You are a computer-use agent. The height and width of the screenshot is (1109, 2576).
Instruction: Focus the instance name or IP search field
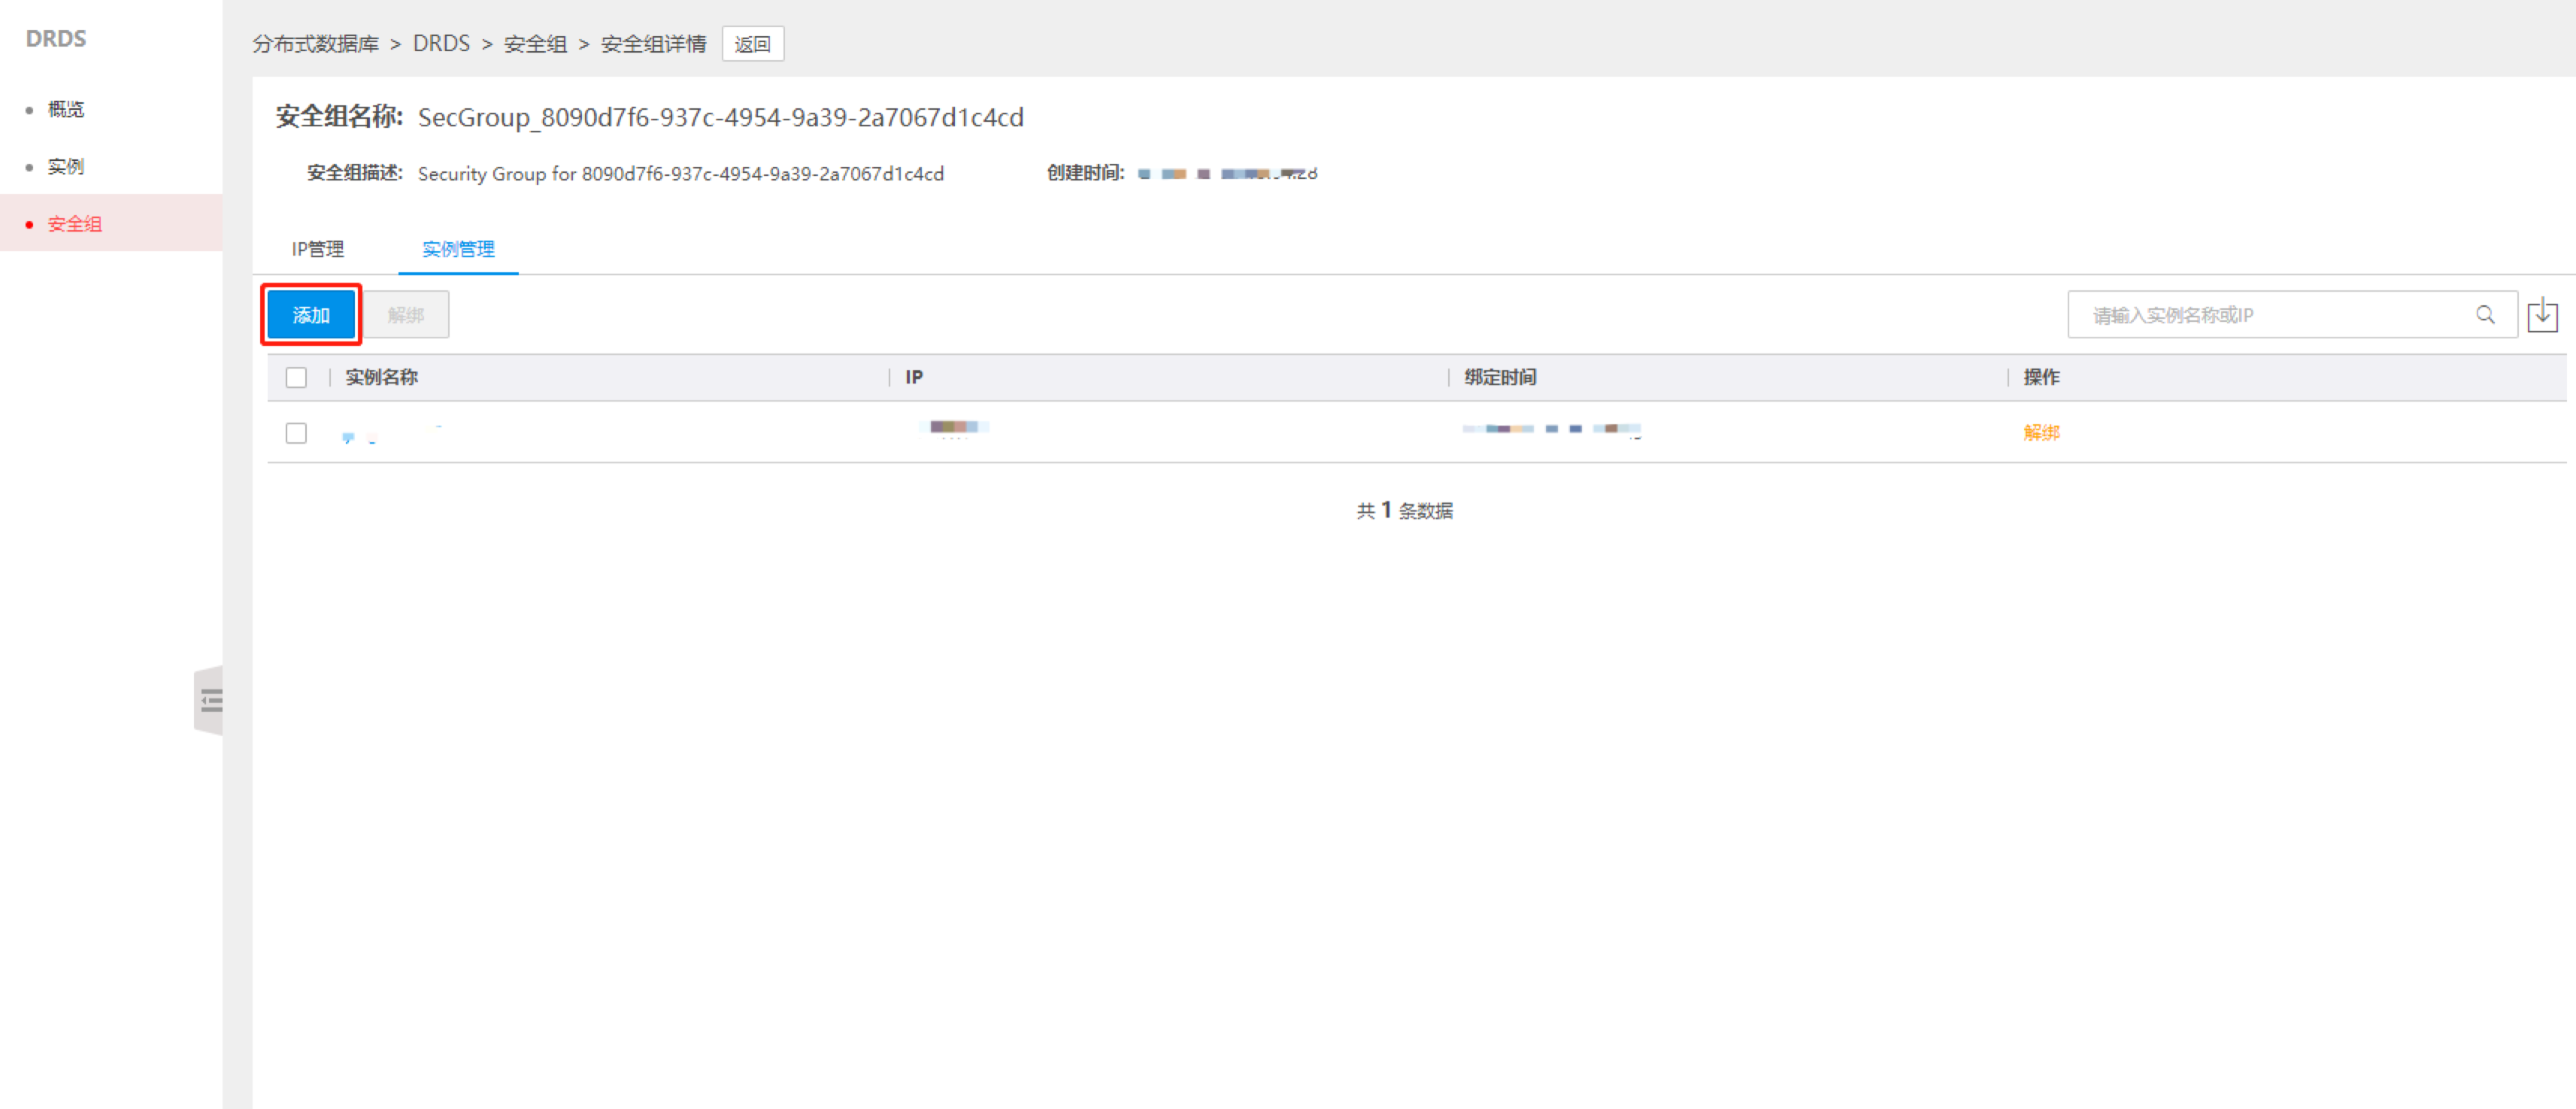coord(2270,315)
